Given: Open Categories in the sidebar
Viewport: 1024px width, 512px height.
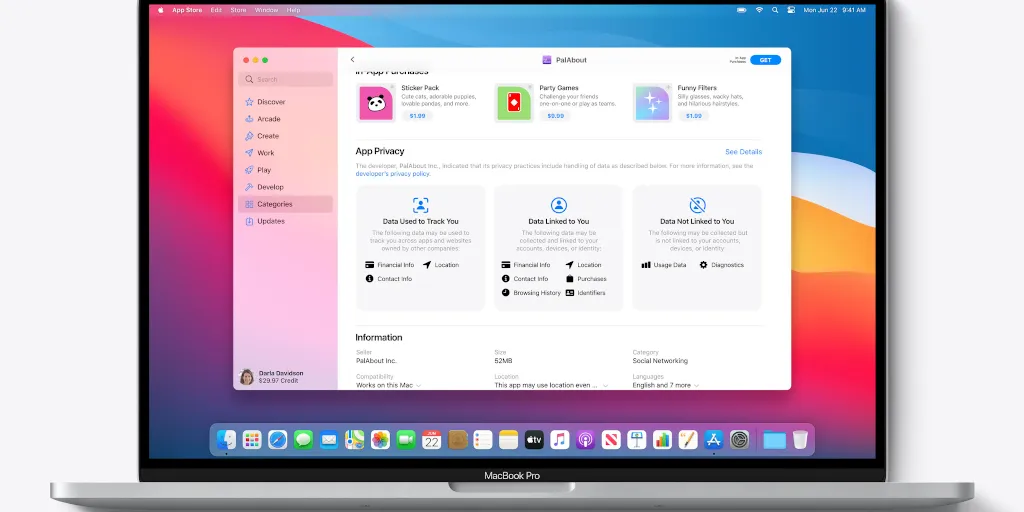Looking at the screenshot, I should click(x=285, y=204).
